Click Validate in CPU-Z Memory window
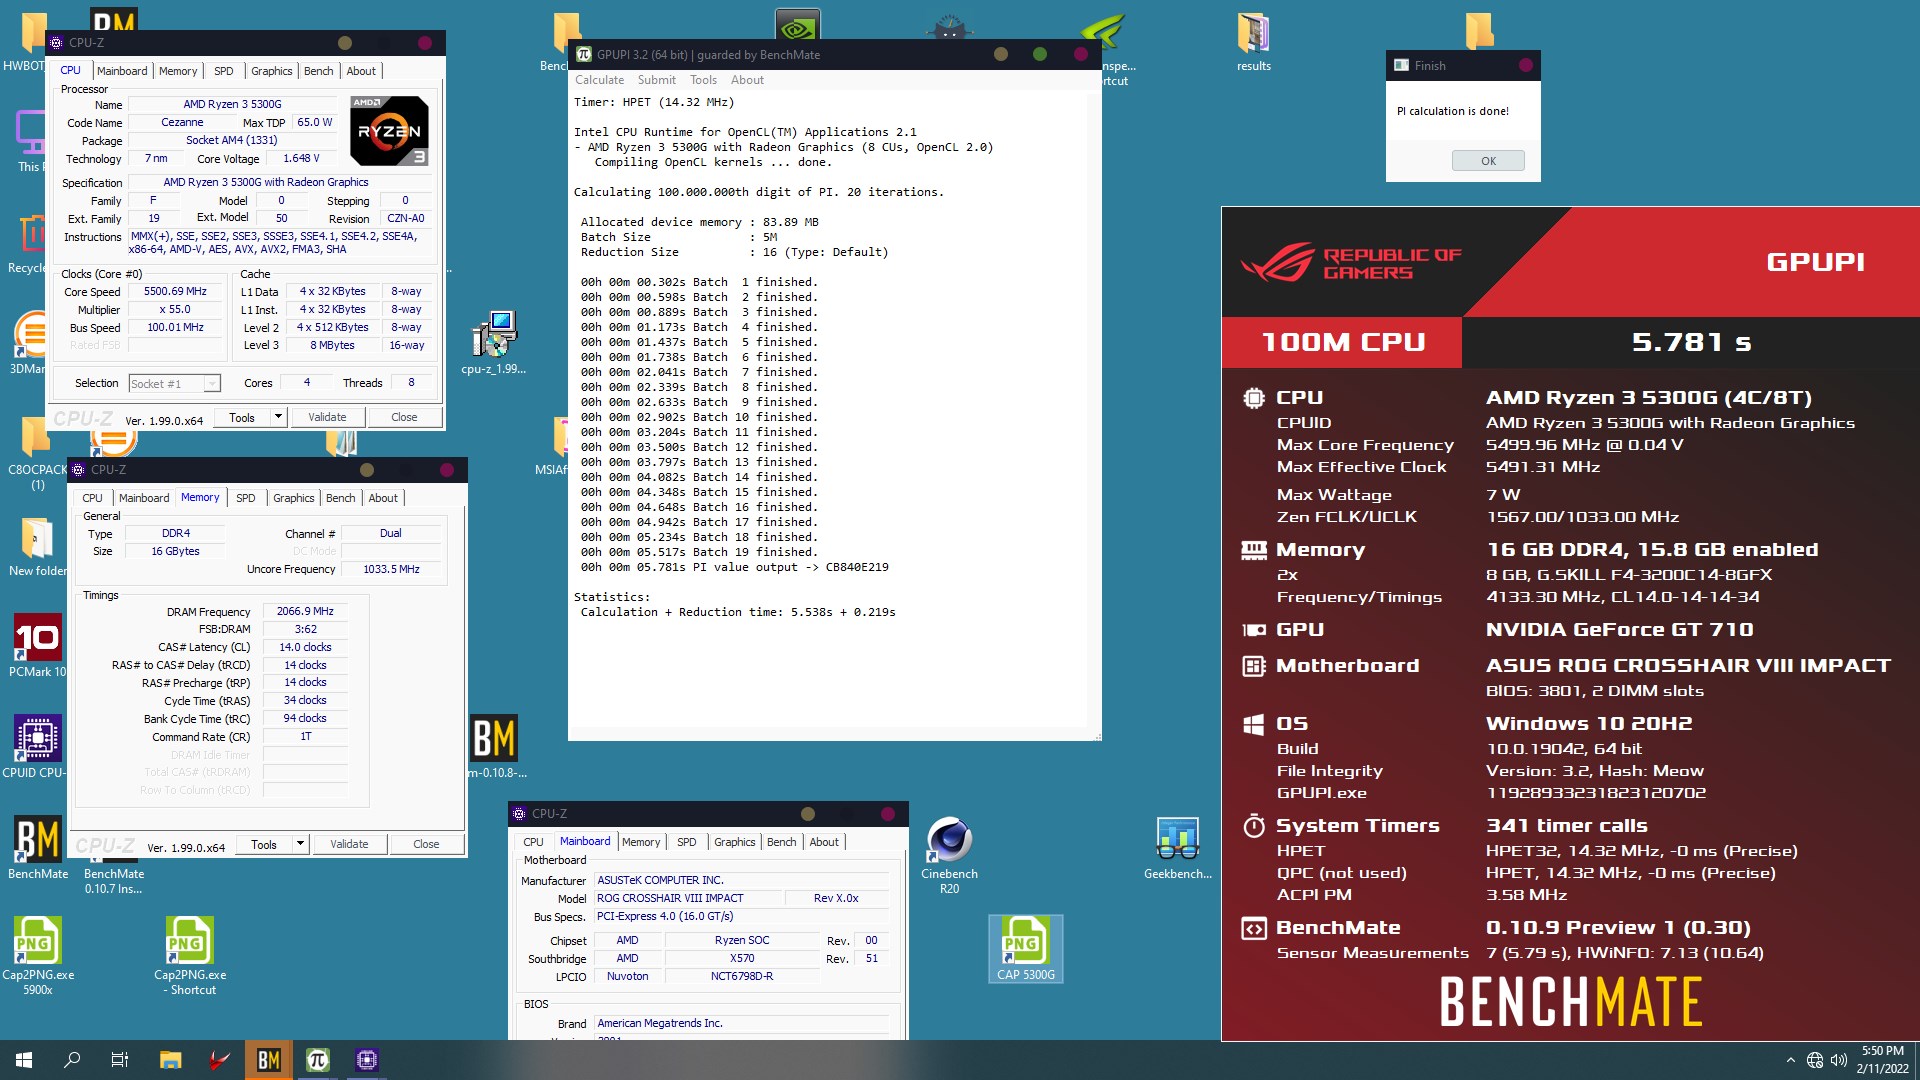 [349, 844]
